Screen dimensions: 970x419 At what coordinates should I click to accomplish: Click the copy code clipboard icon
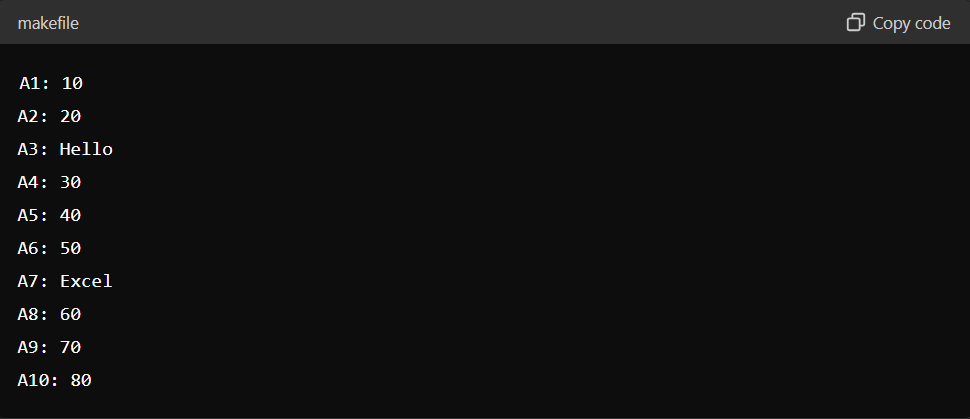[856, 22]
